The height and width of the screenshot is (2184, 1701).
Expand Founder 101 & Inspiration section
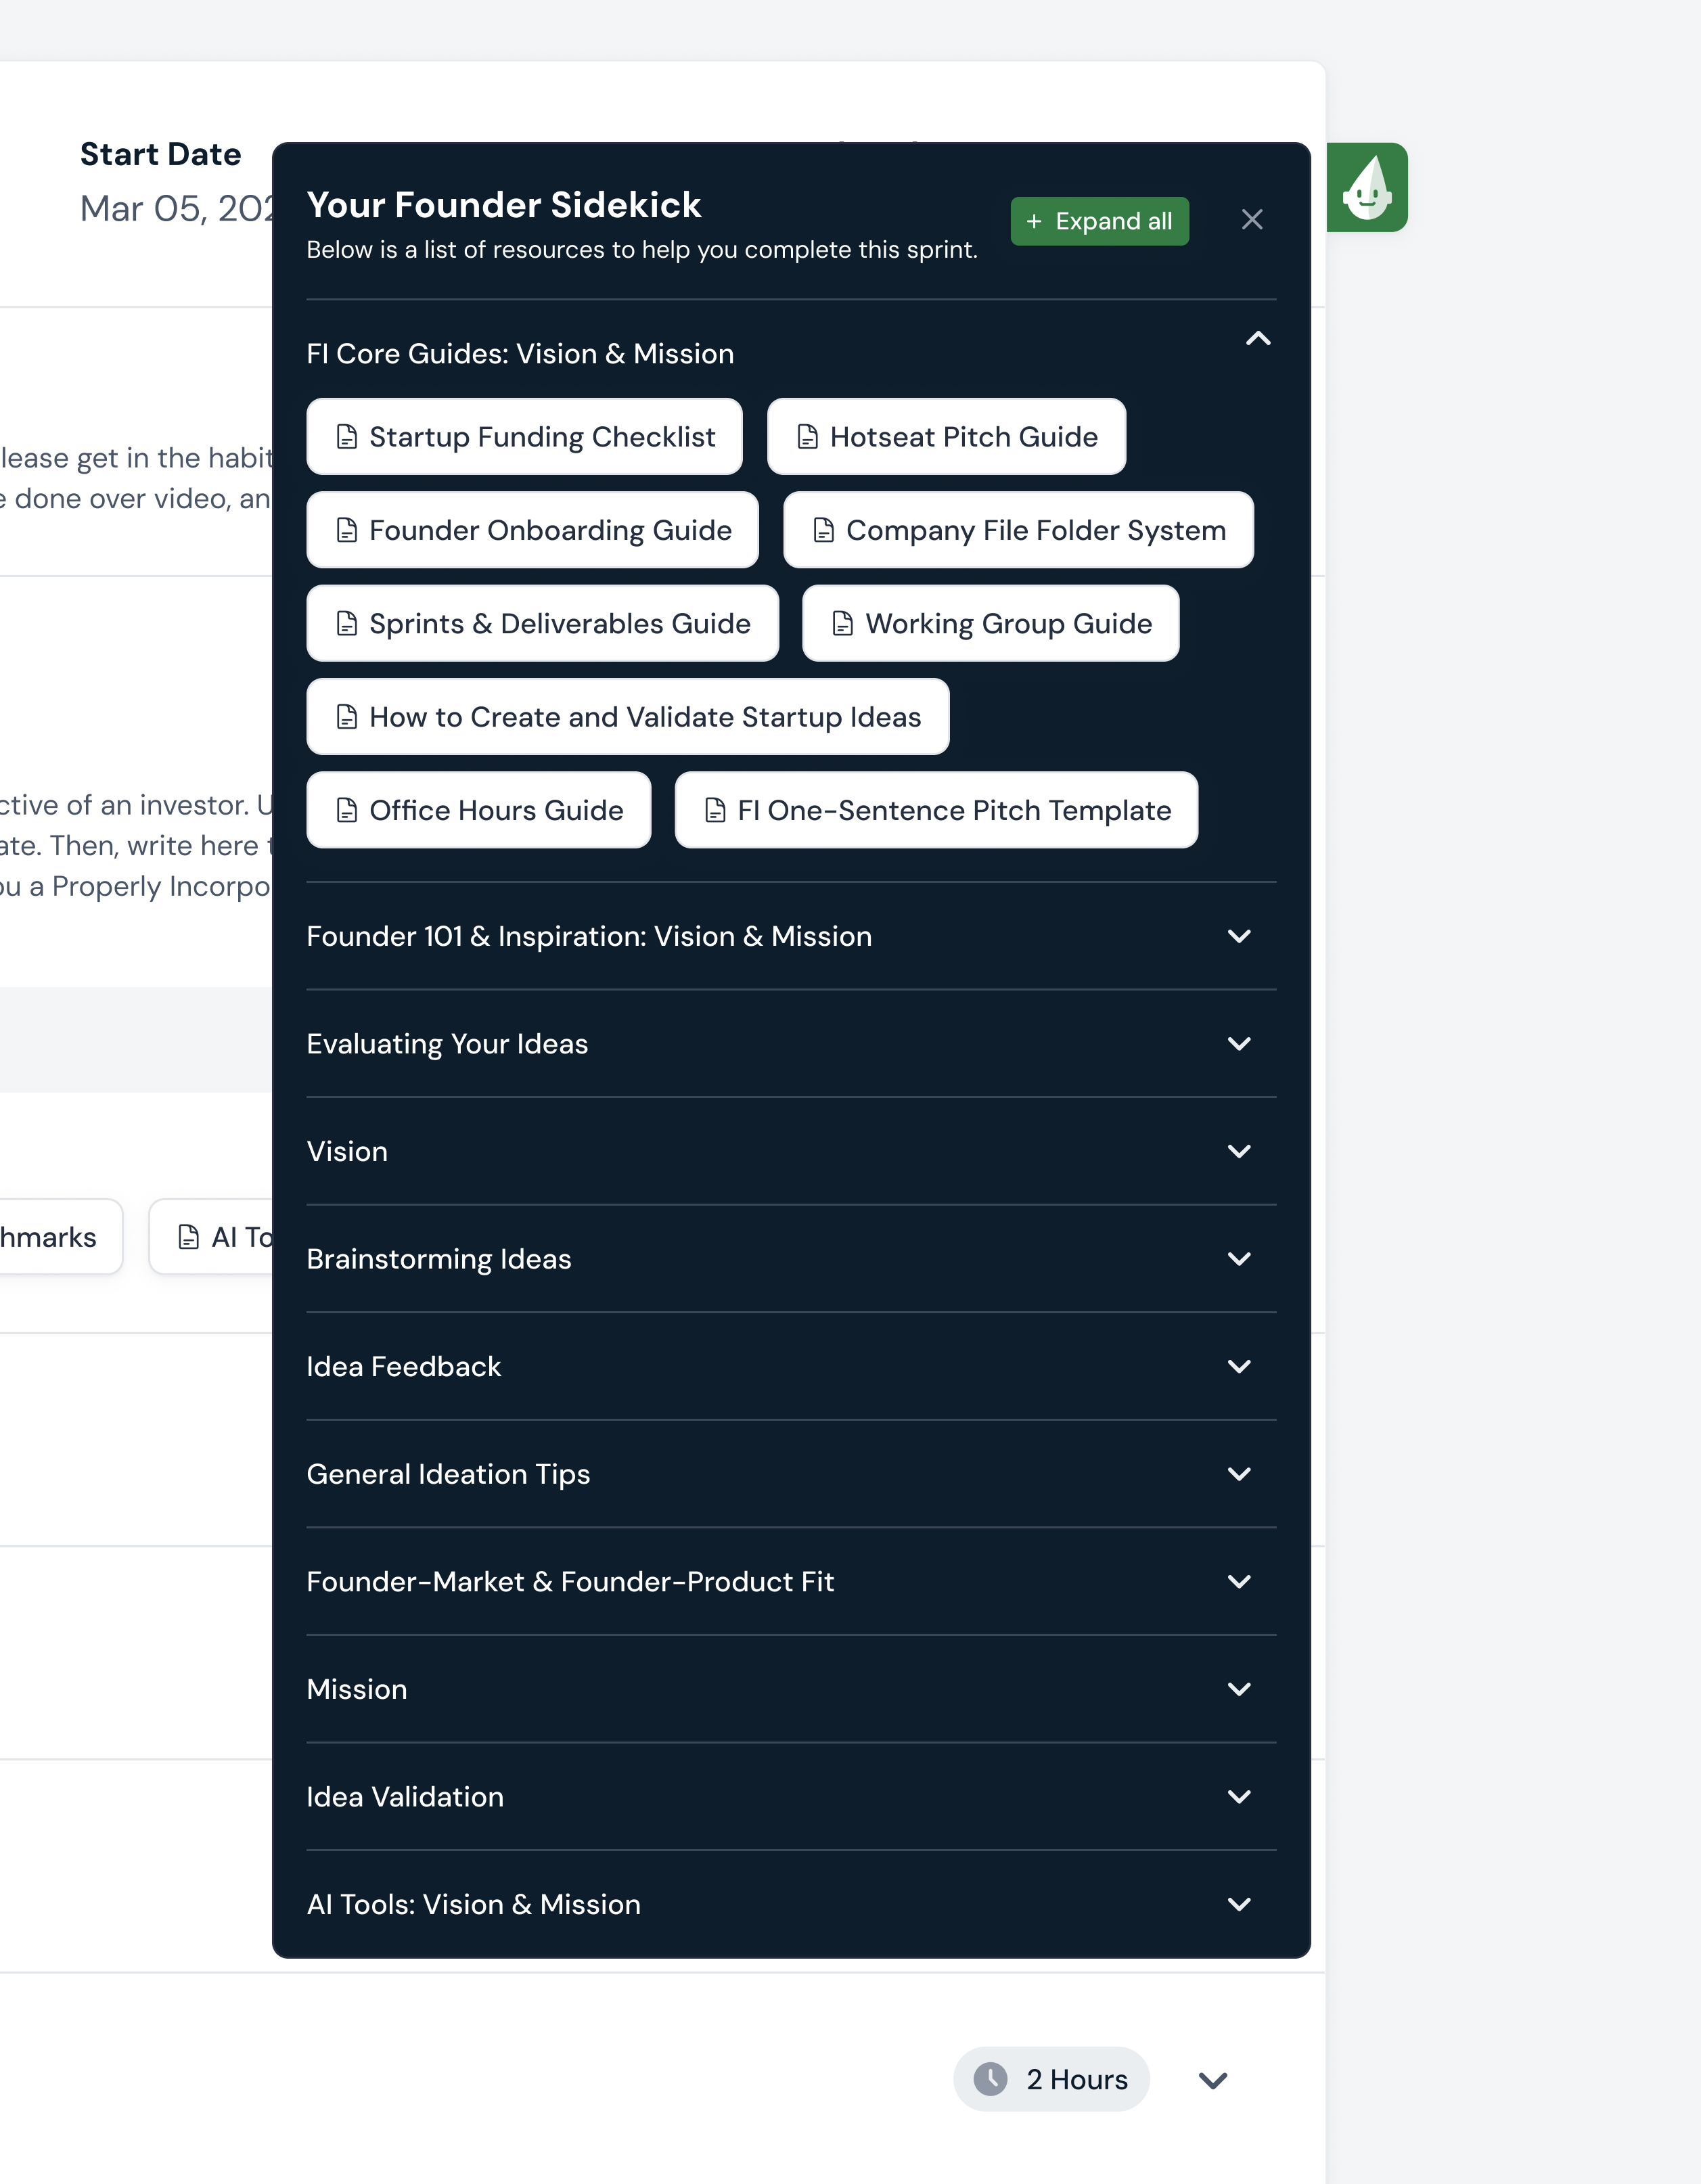tap(1238, 936)
